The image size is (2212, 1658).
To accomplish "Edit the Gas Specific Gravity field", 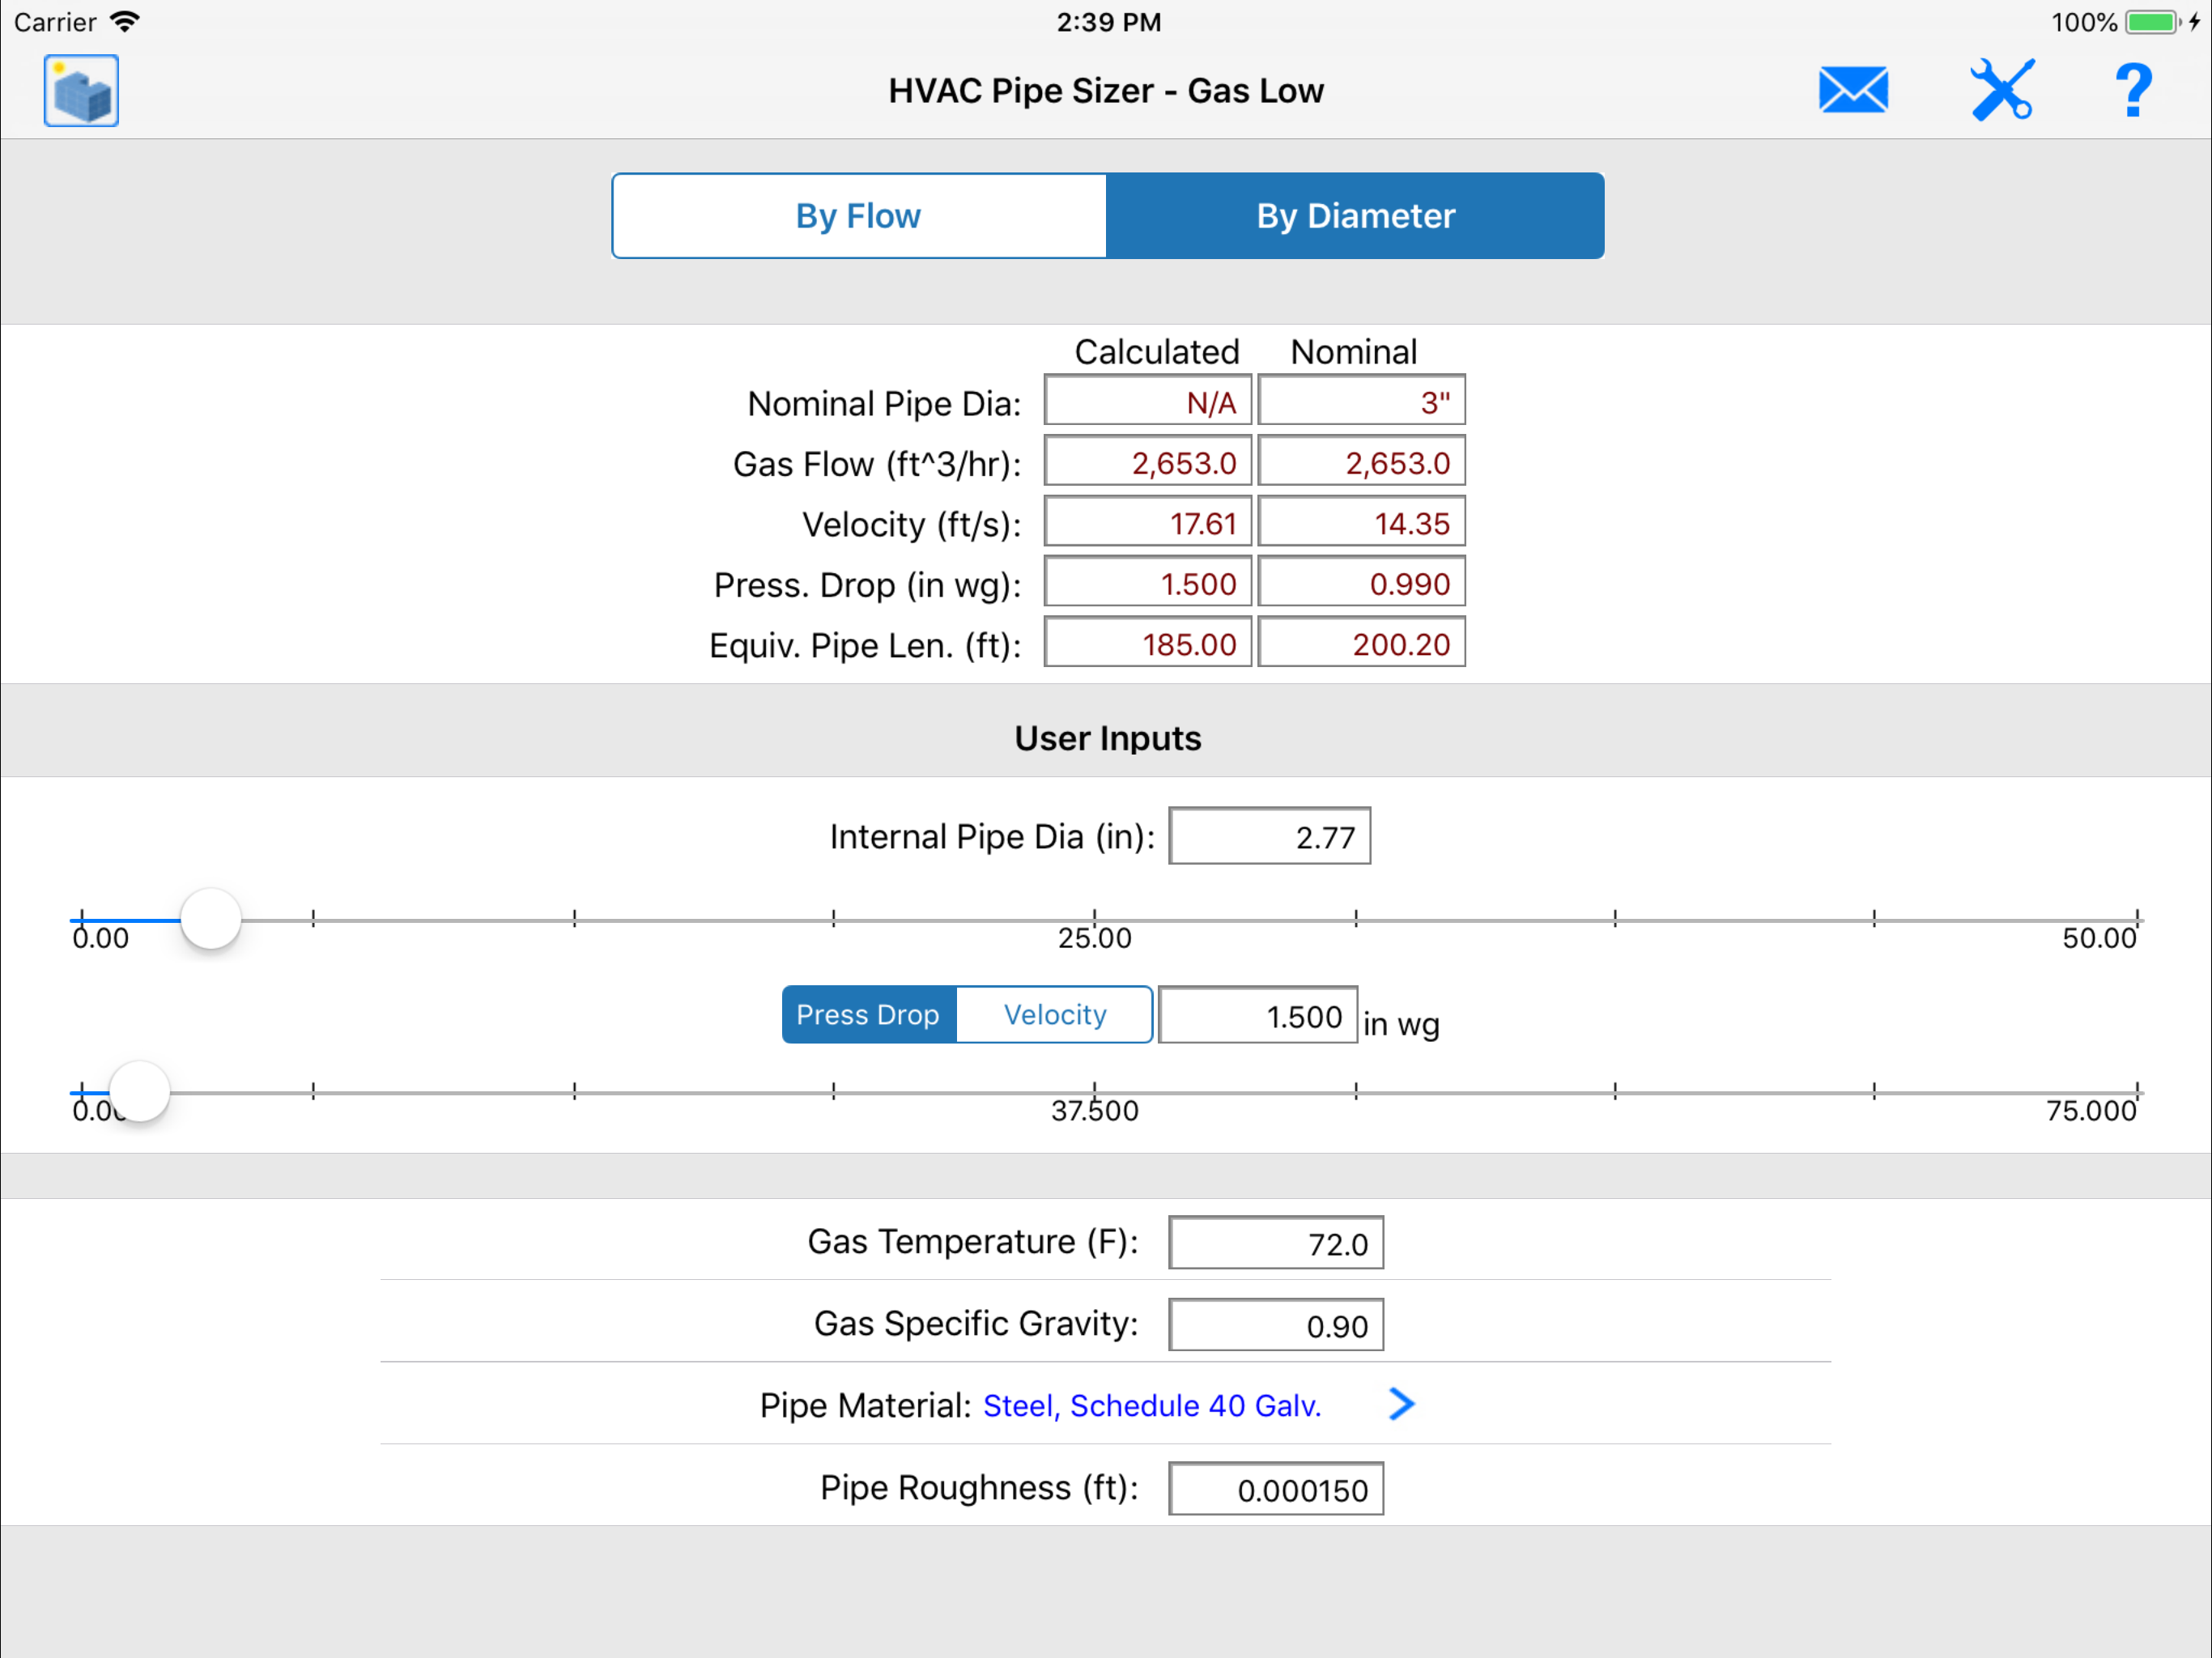I will coord(1275,1325).
